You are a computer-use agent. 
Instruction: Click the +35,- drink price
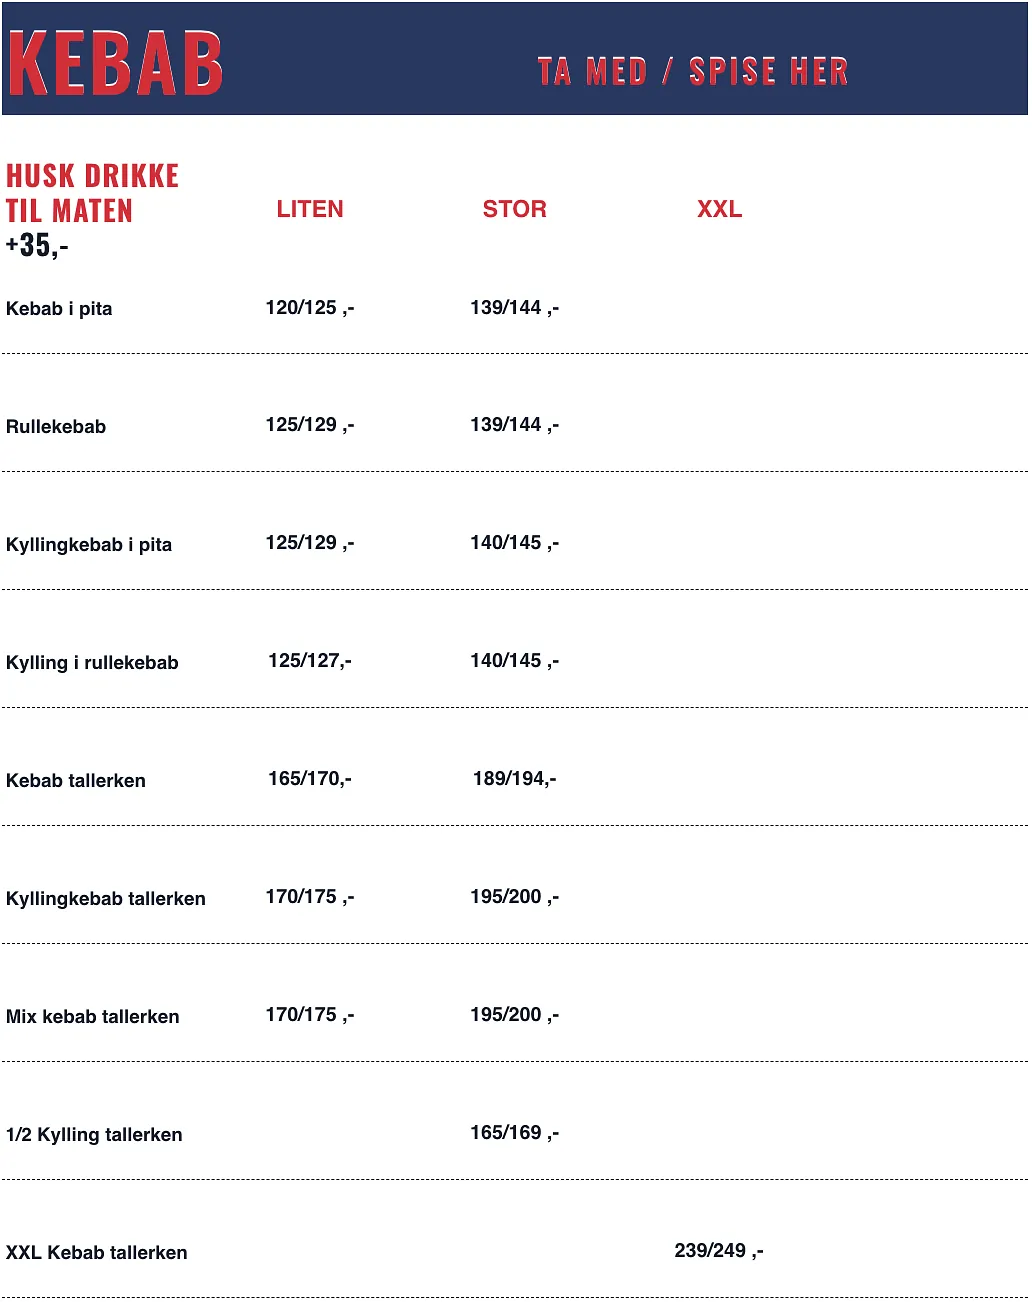click(x=37, y=245)
